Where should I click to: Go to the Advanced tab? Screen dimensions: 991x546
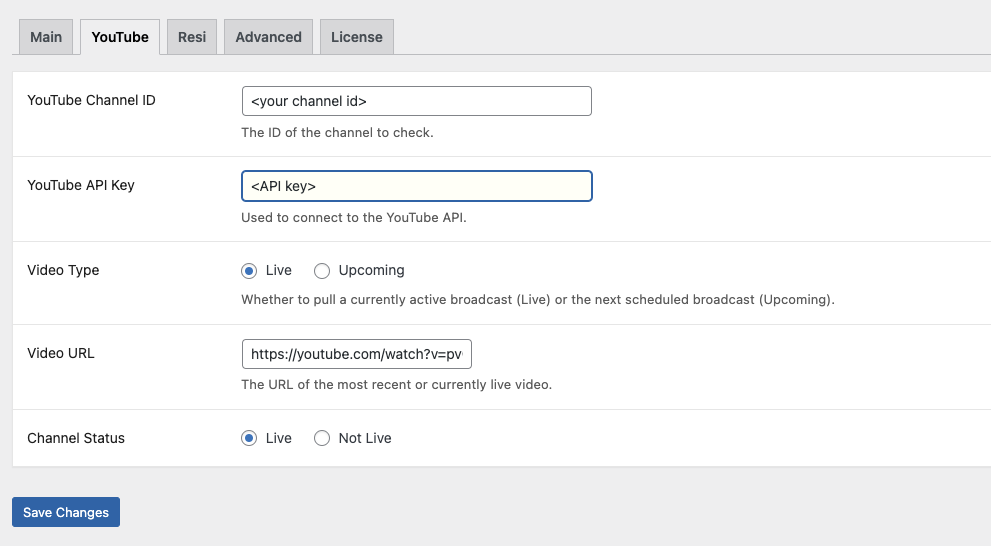pos(269,37)
